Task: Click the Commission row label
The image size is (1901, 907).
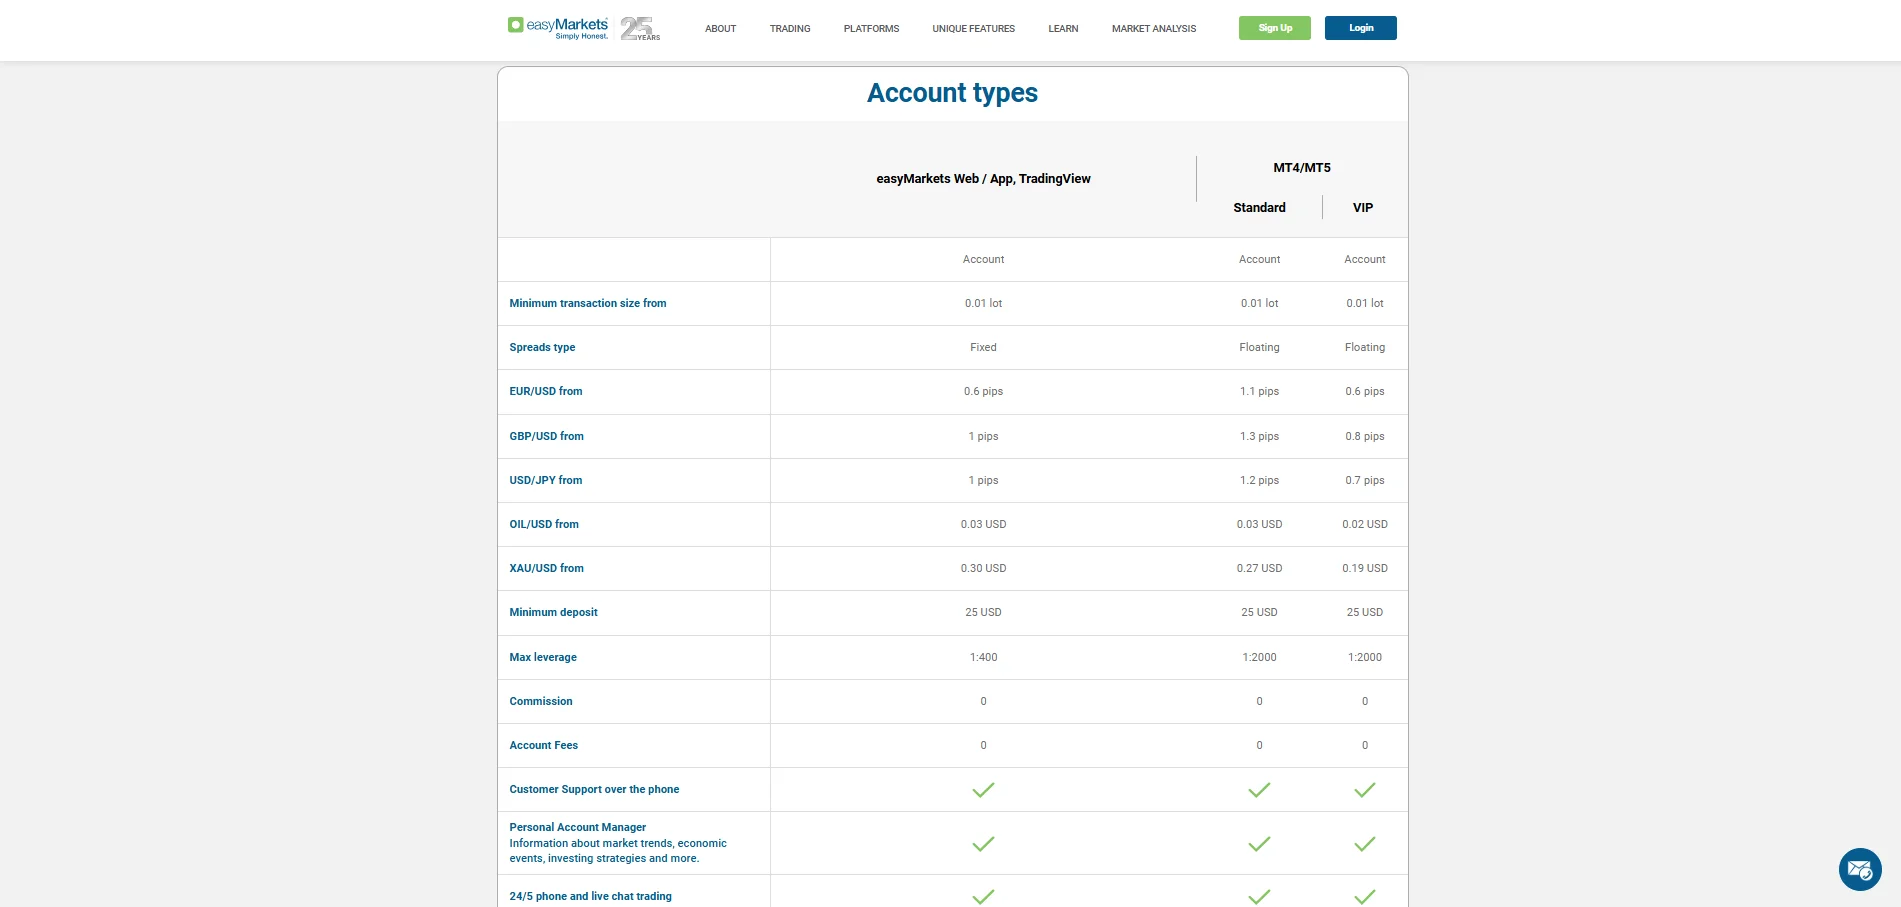Action: [541, 701]
